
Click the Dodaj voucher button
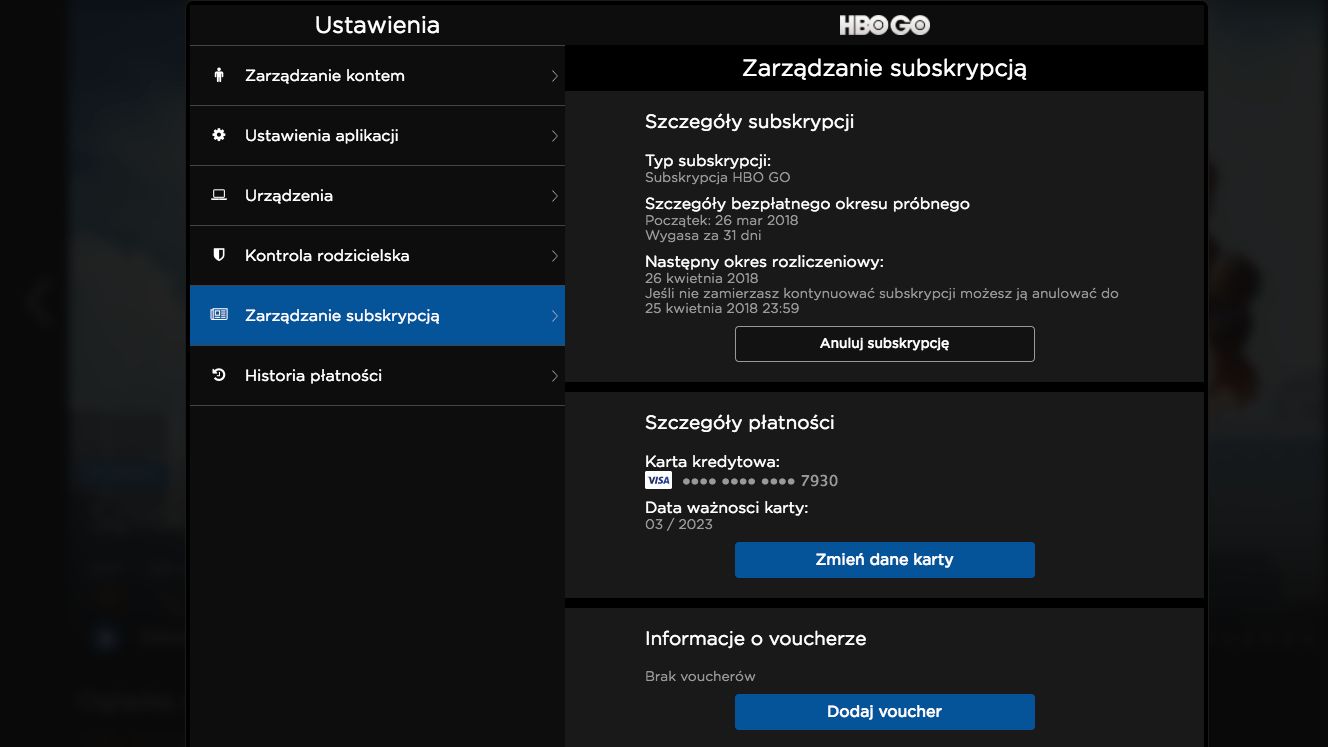tap(884, 712)
